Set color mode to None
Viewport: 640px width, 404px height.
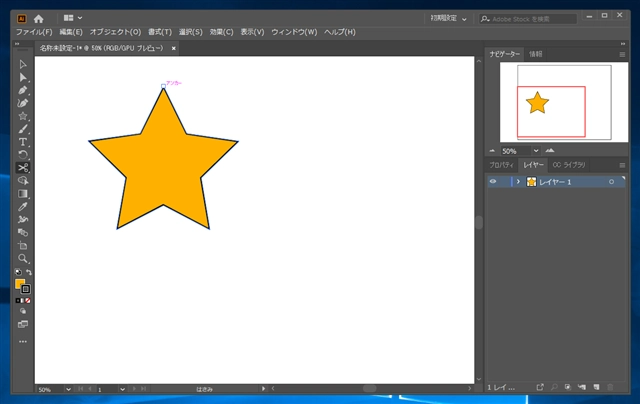coord(28,300)
